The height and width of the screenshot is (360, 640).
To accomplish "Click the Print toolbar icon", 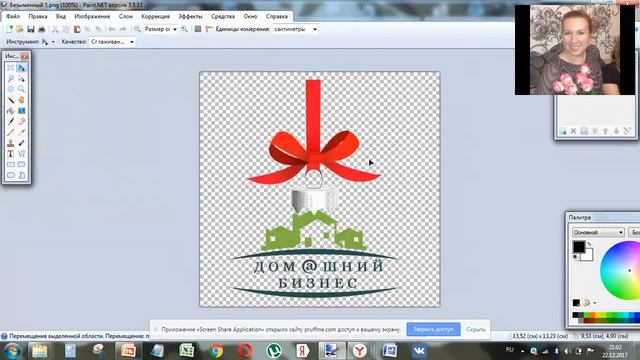I will [41, 29].
